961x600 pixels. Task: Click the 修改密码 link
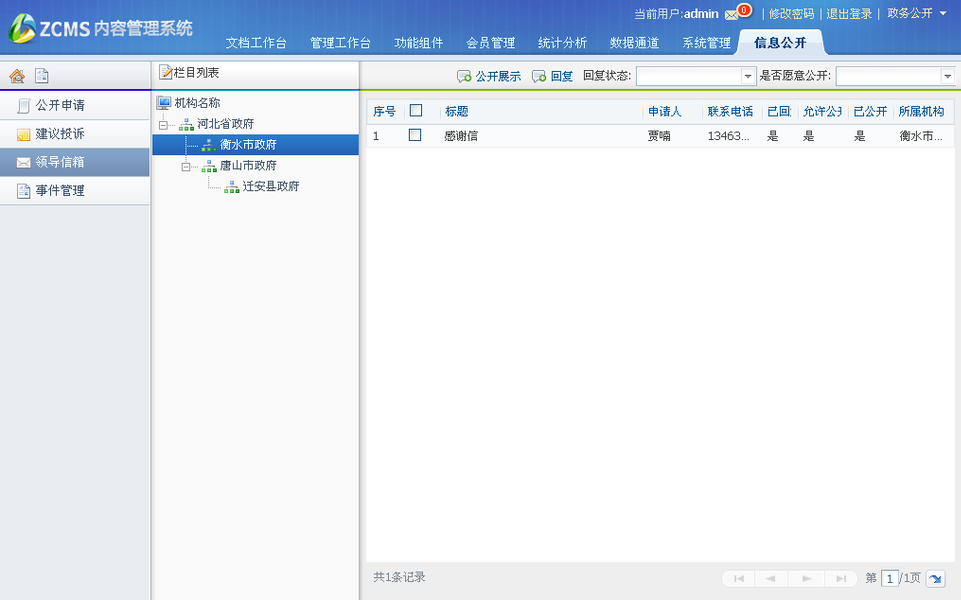pyautogui.click(x=789, y=13)
